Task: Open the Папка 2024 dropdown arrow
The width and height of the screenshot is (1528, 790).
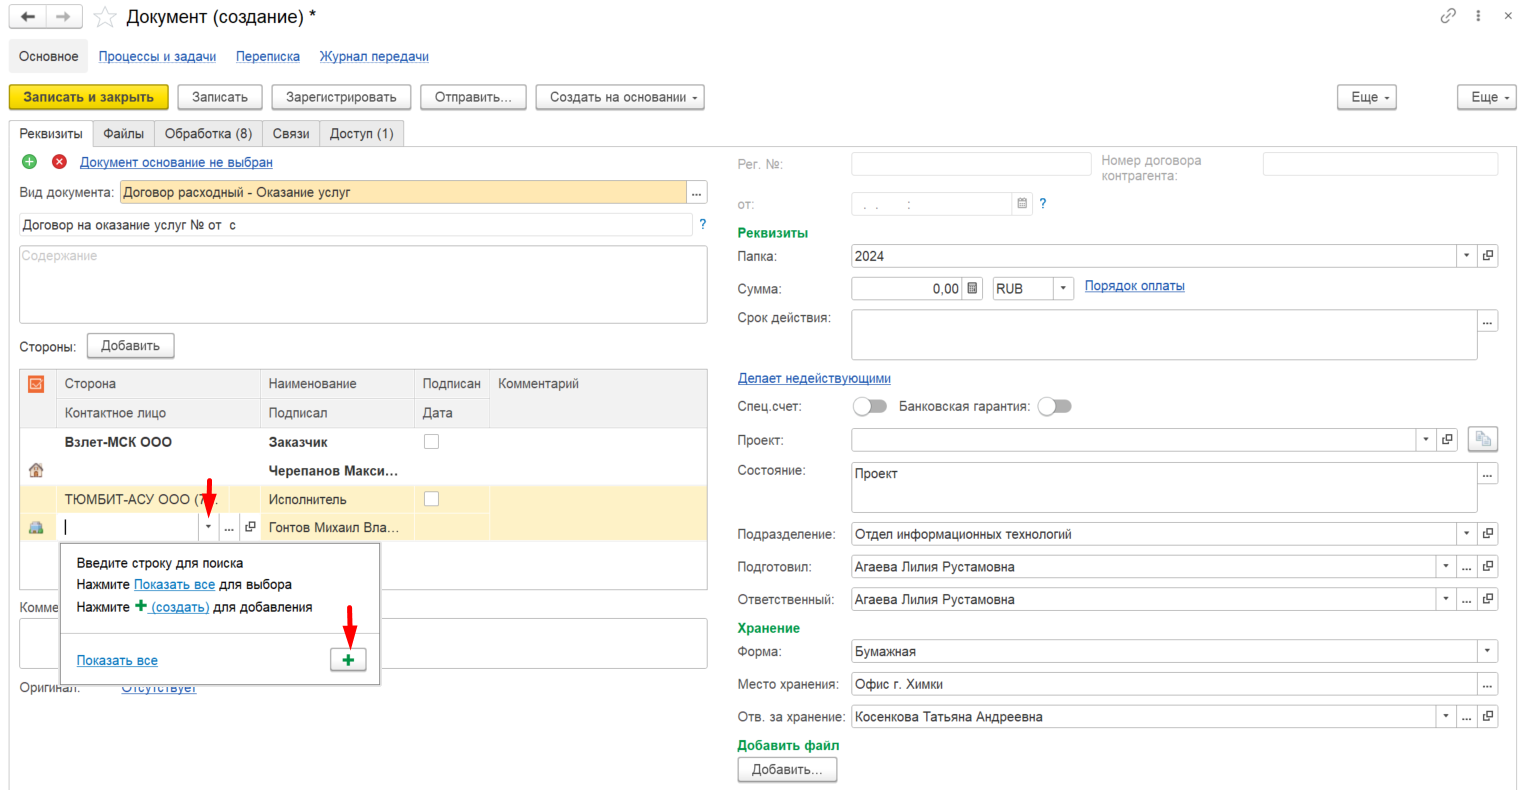Action: click(1467, 256)
